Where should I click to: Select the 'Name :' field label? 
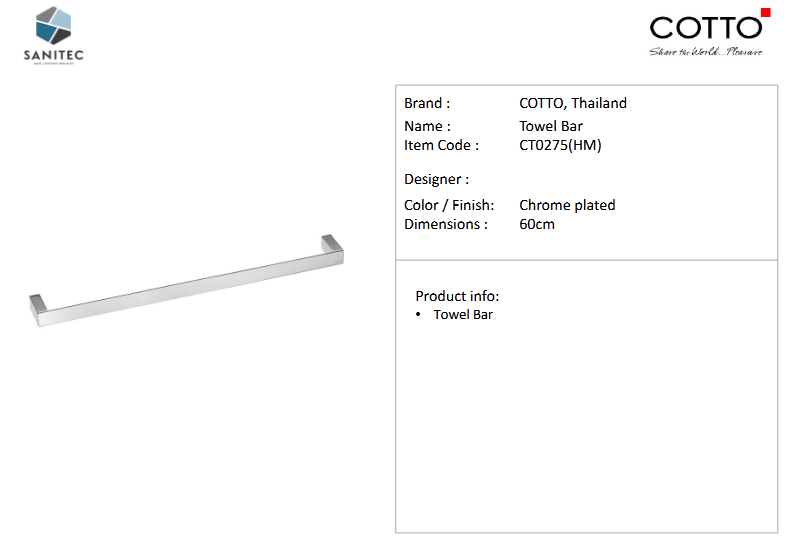[427, 126]
